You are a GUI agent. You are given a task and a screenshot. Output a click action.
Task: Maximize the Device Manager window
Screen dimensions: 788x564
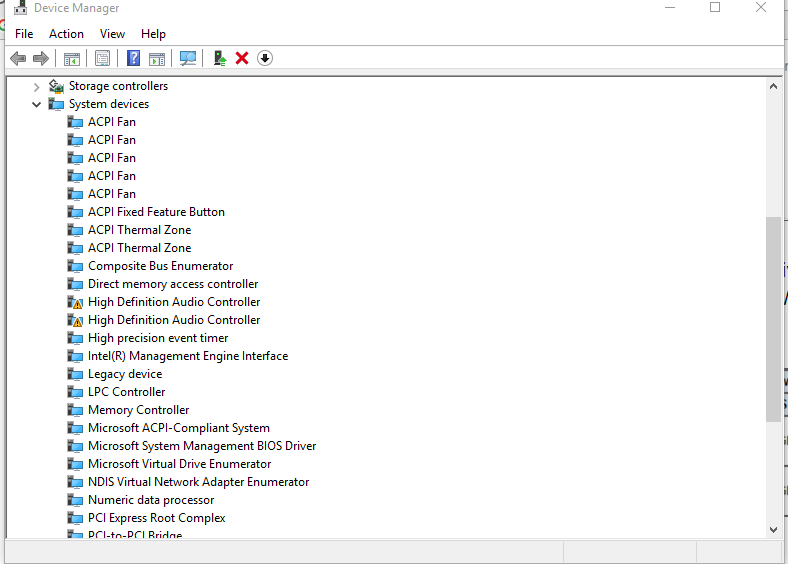click(x=715, y=8)
